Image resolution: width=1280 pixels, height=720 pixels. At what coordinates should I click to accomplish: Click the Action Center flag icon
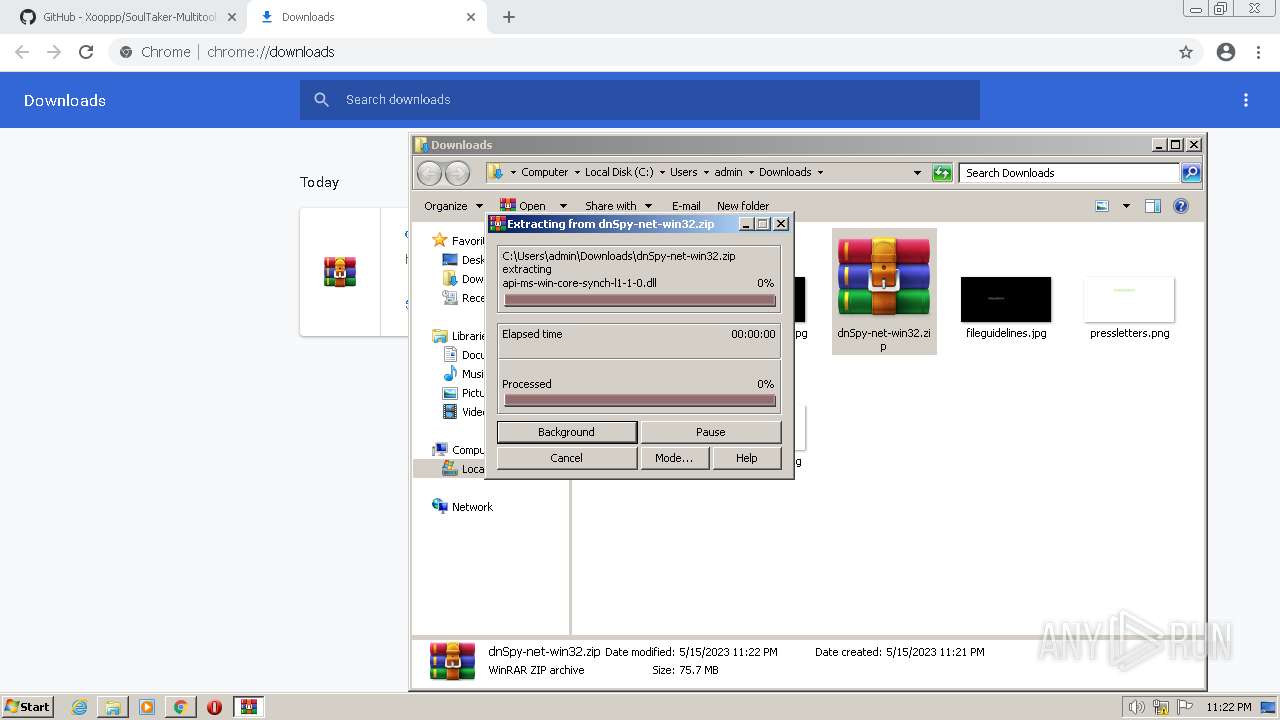(x=1185, y=707)
